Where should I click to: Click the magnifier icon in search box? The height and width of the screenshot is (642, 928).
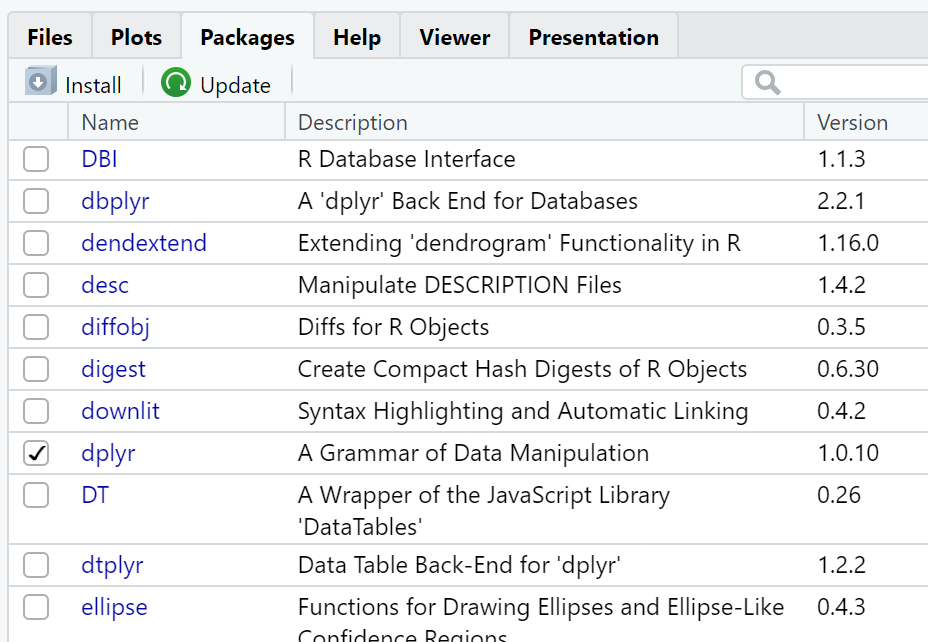click(768, 83)
